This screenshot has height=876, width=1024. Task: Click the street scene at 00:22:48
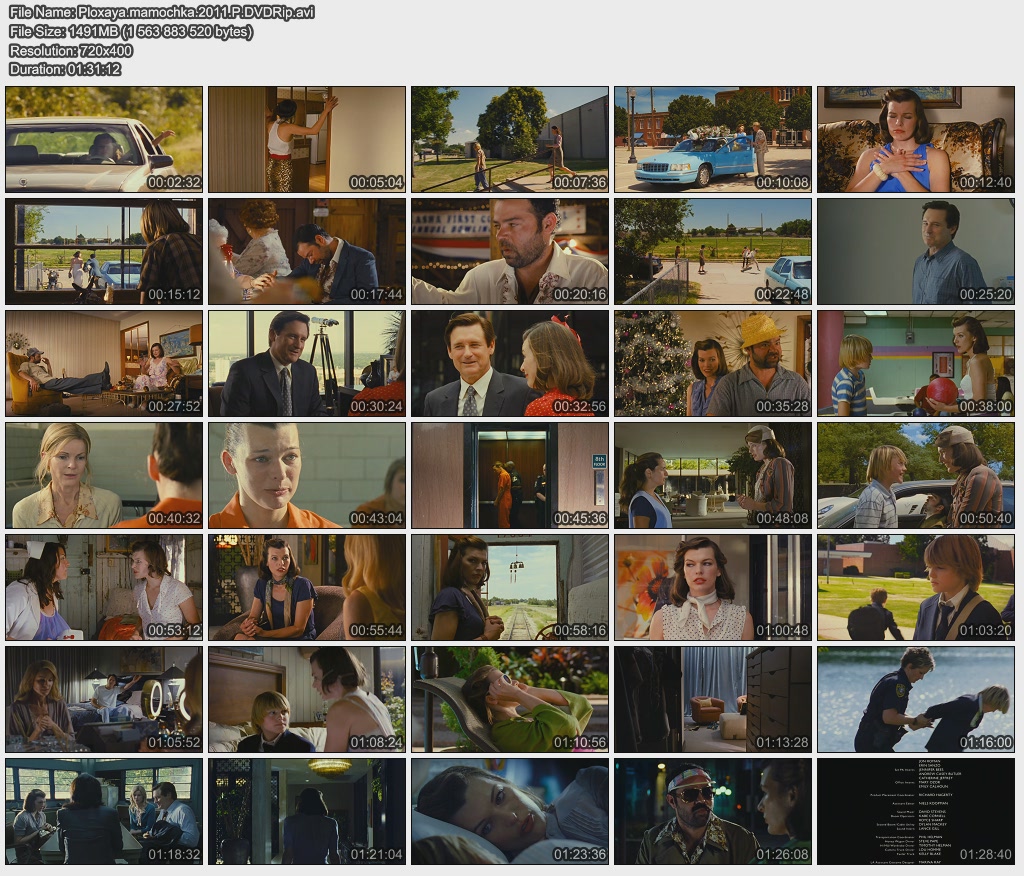tap(713, 251)
